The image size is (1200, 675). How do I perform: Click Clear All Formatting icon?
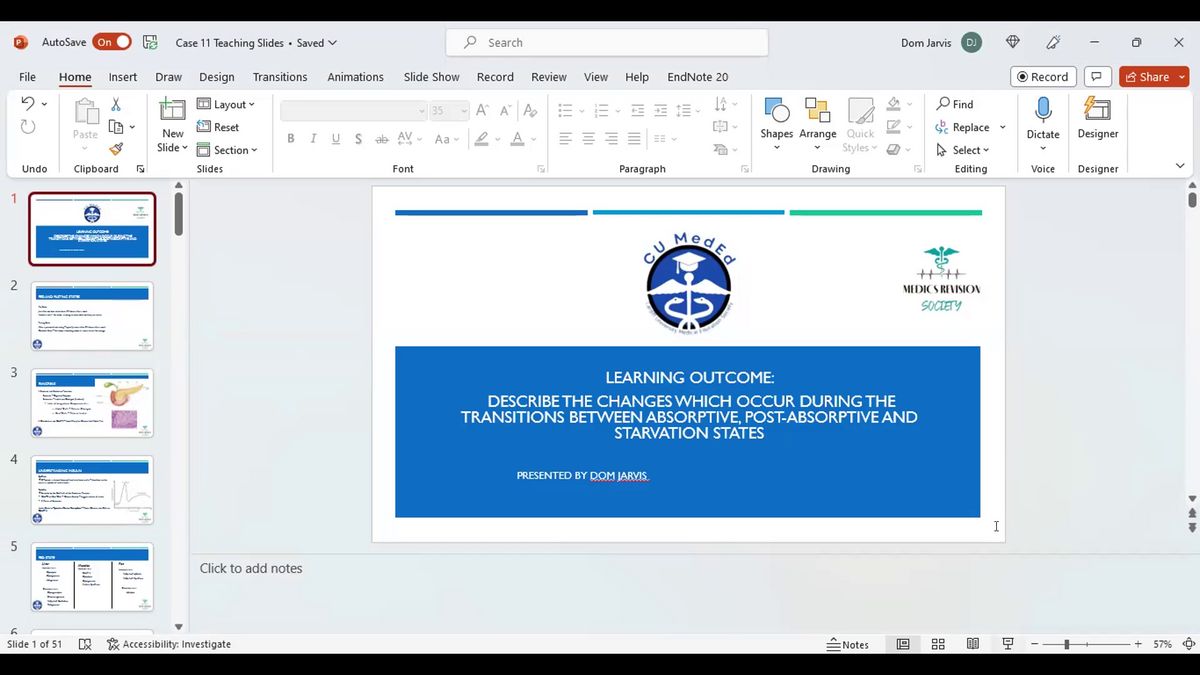click(x=531, y=110)
